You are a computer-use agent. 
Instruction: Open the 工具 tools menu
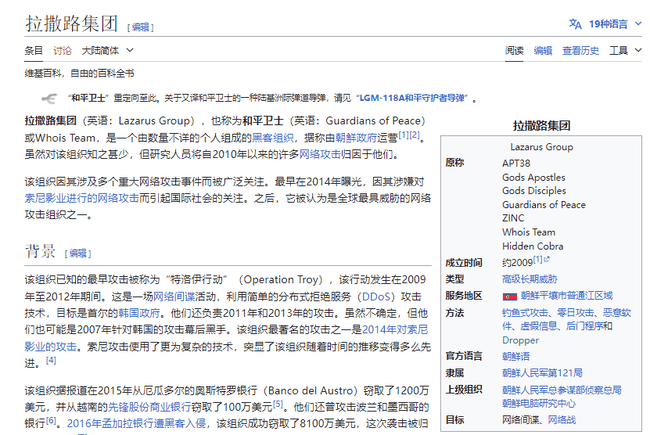pos(624,50)
